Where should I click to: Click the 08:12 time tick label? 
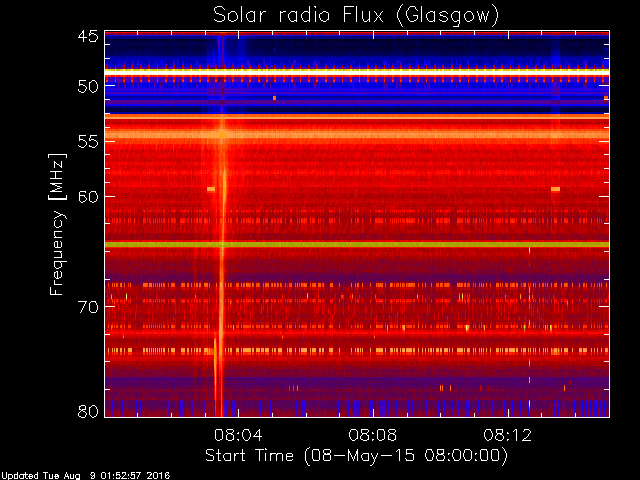coord(508,435)
